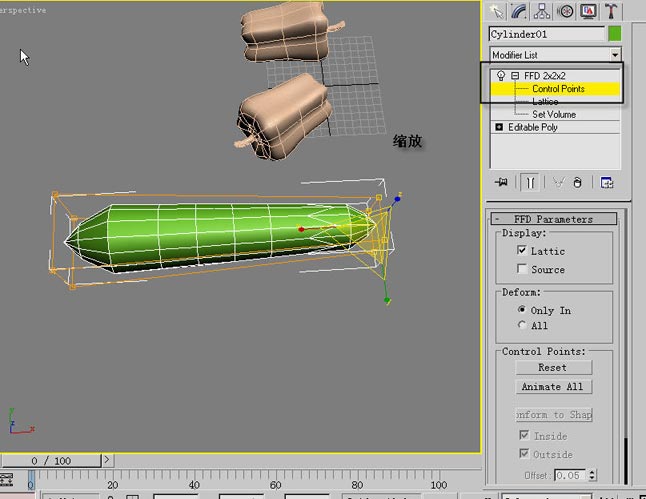Select FFD 2x2x2 modifier entry
The height and width of the screenshot is (499, 646).
(545, 76)
